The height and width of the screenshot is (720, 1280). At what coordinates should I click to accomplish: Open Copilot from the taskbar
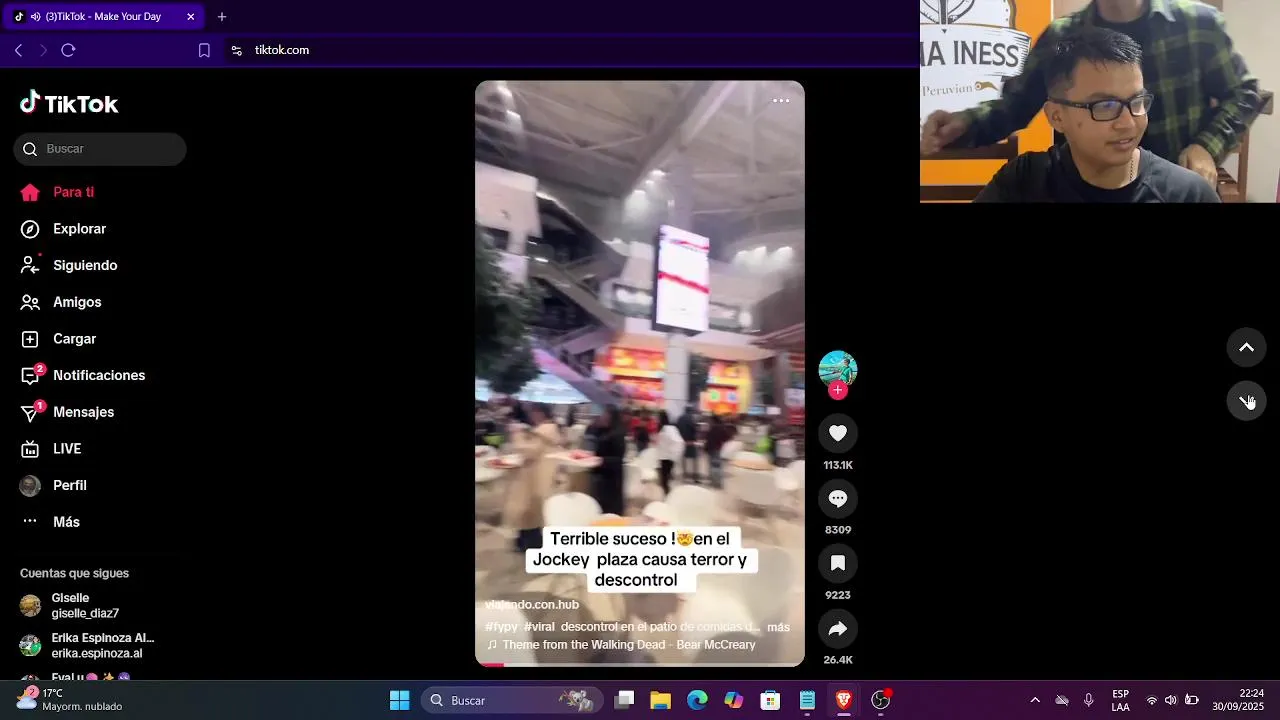(x=734, y=700)
